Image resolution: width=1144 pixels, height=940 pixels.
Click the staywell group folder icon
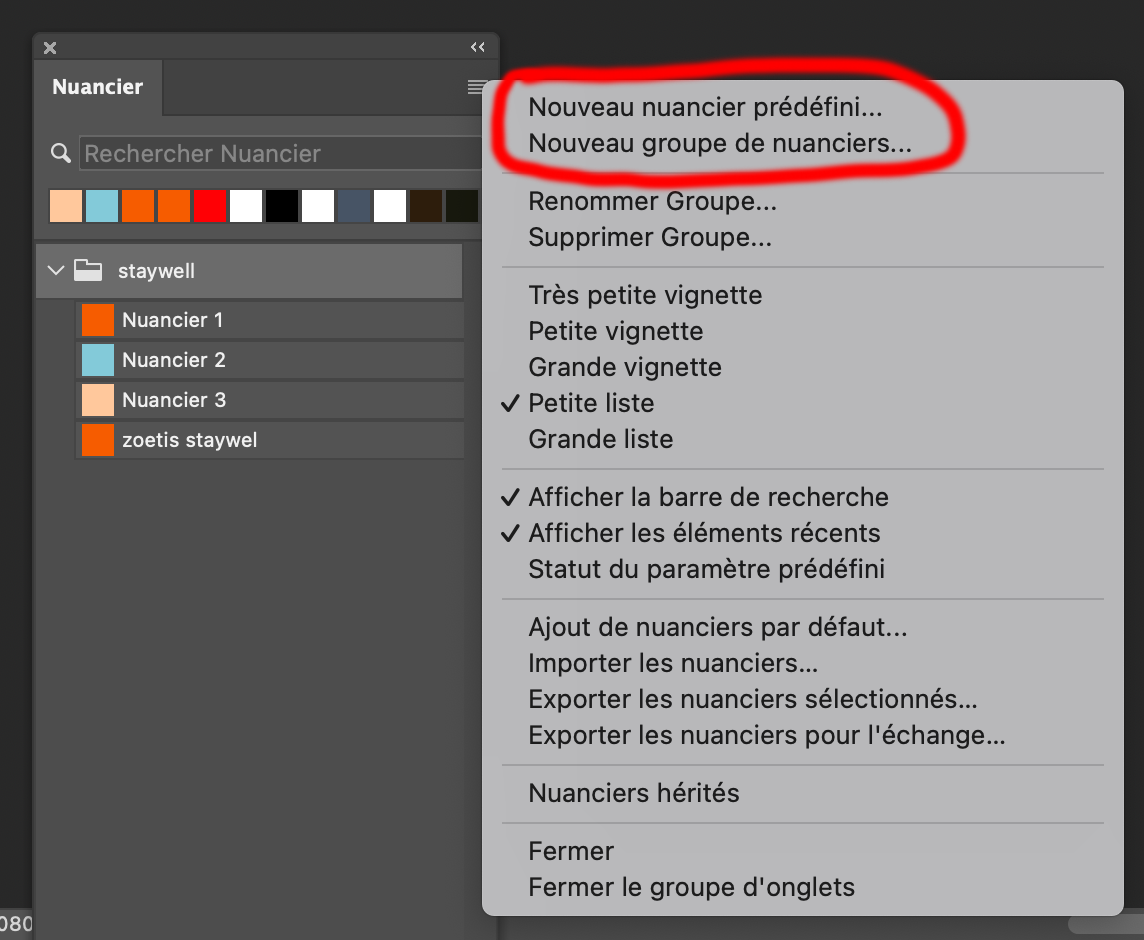click(89, 270)
